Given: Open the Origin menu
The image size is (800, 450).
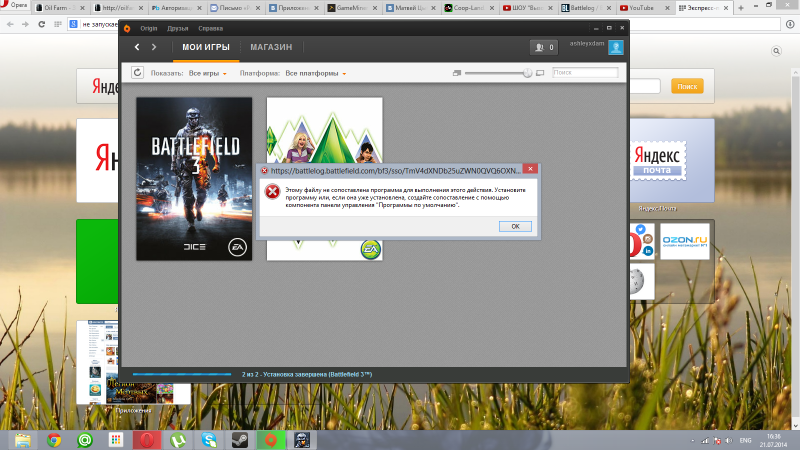Looking at the screenshot, I should [x=148, y=29].
